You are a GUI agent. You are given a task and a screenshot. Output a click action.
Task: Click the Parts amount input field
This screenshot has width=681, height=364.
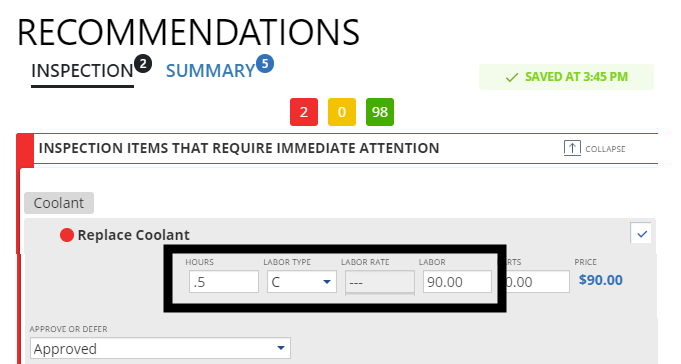pos(538,281)
